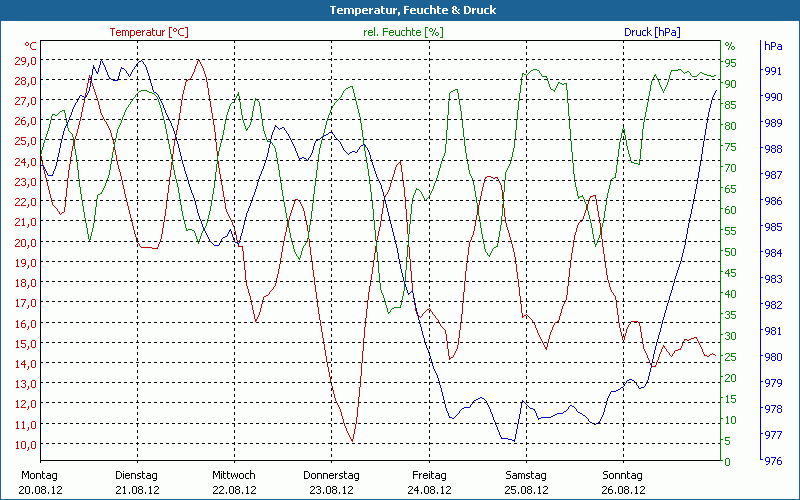Click the '987' pressure axis value

[x=773, y=175]
